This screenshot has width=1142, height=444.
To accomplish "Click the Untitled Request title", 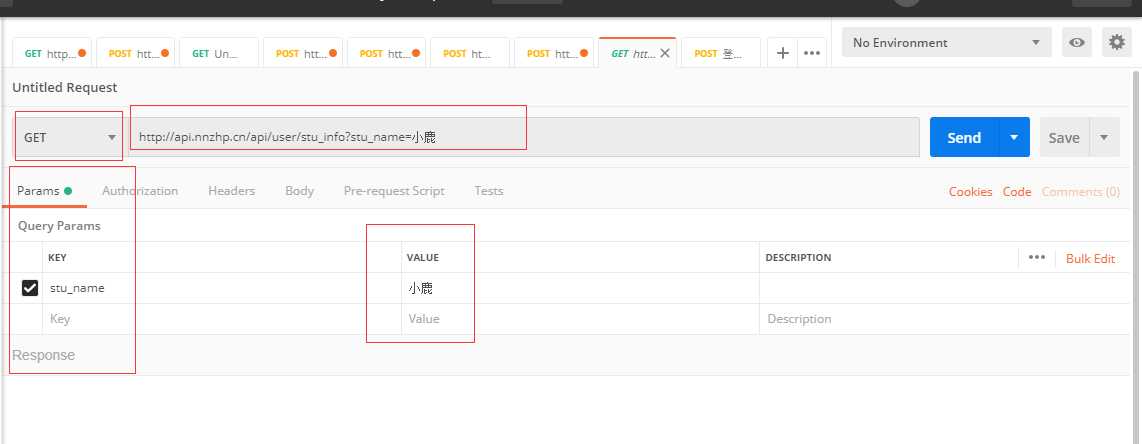I will tap(65, 87).
